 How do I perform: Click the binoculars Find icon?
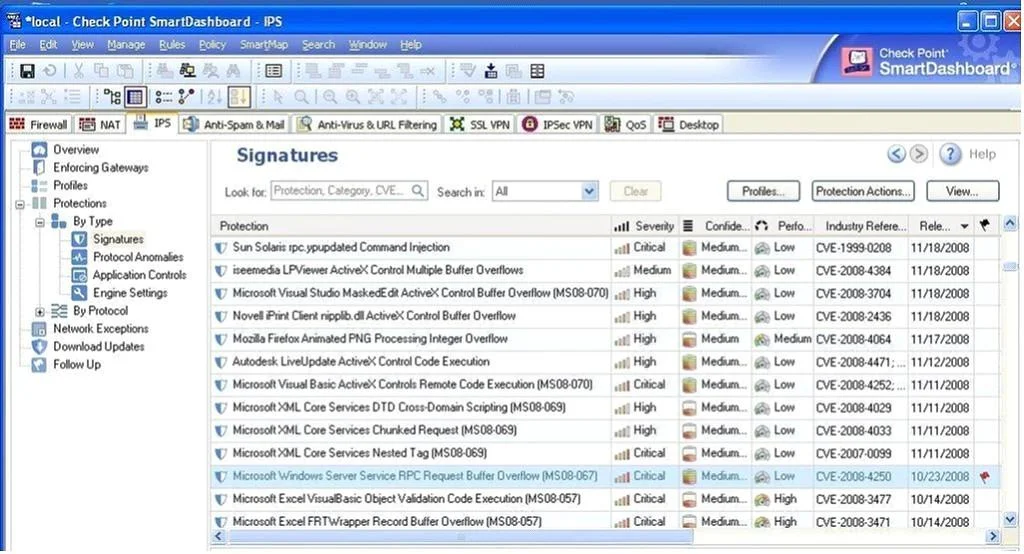coord(233,71)
